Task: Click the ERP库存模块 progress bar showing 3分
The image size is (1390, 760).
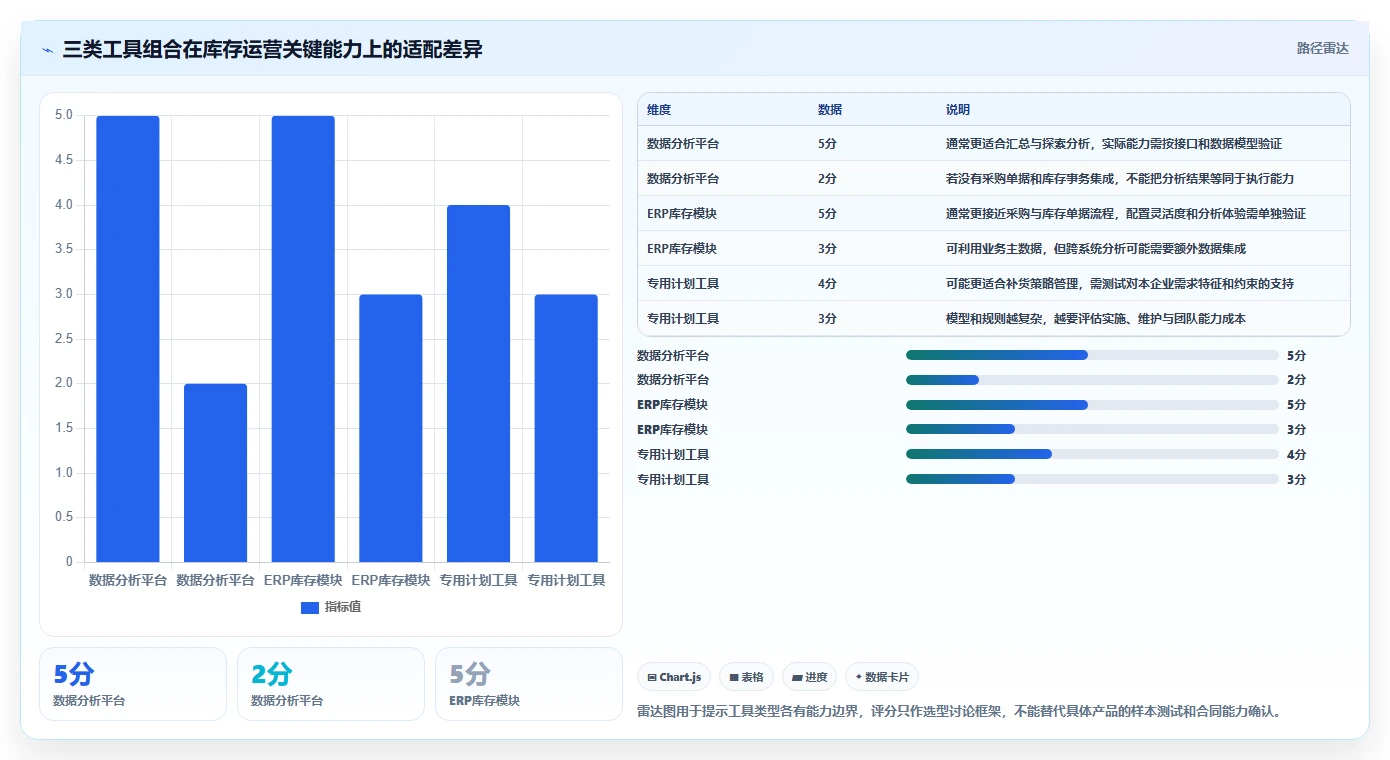Action: click(1092, 429)
